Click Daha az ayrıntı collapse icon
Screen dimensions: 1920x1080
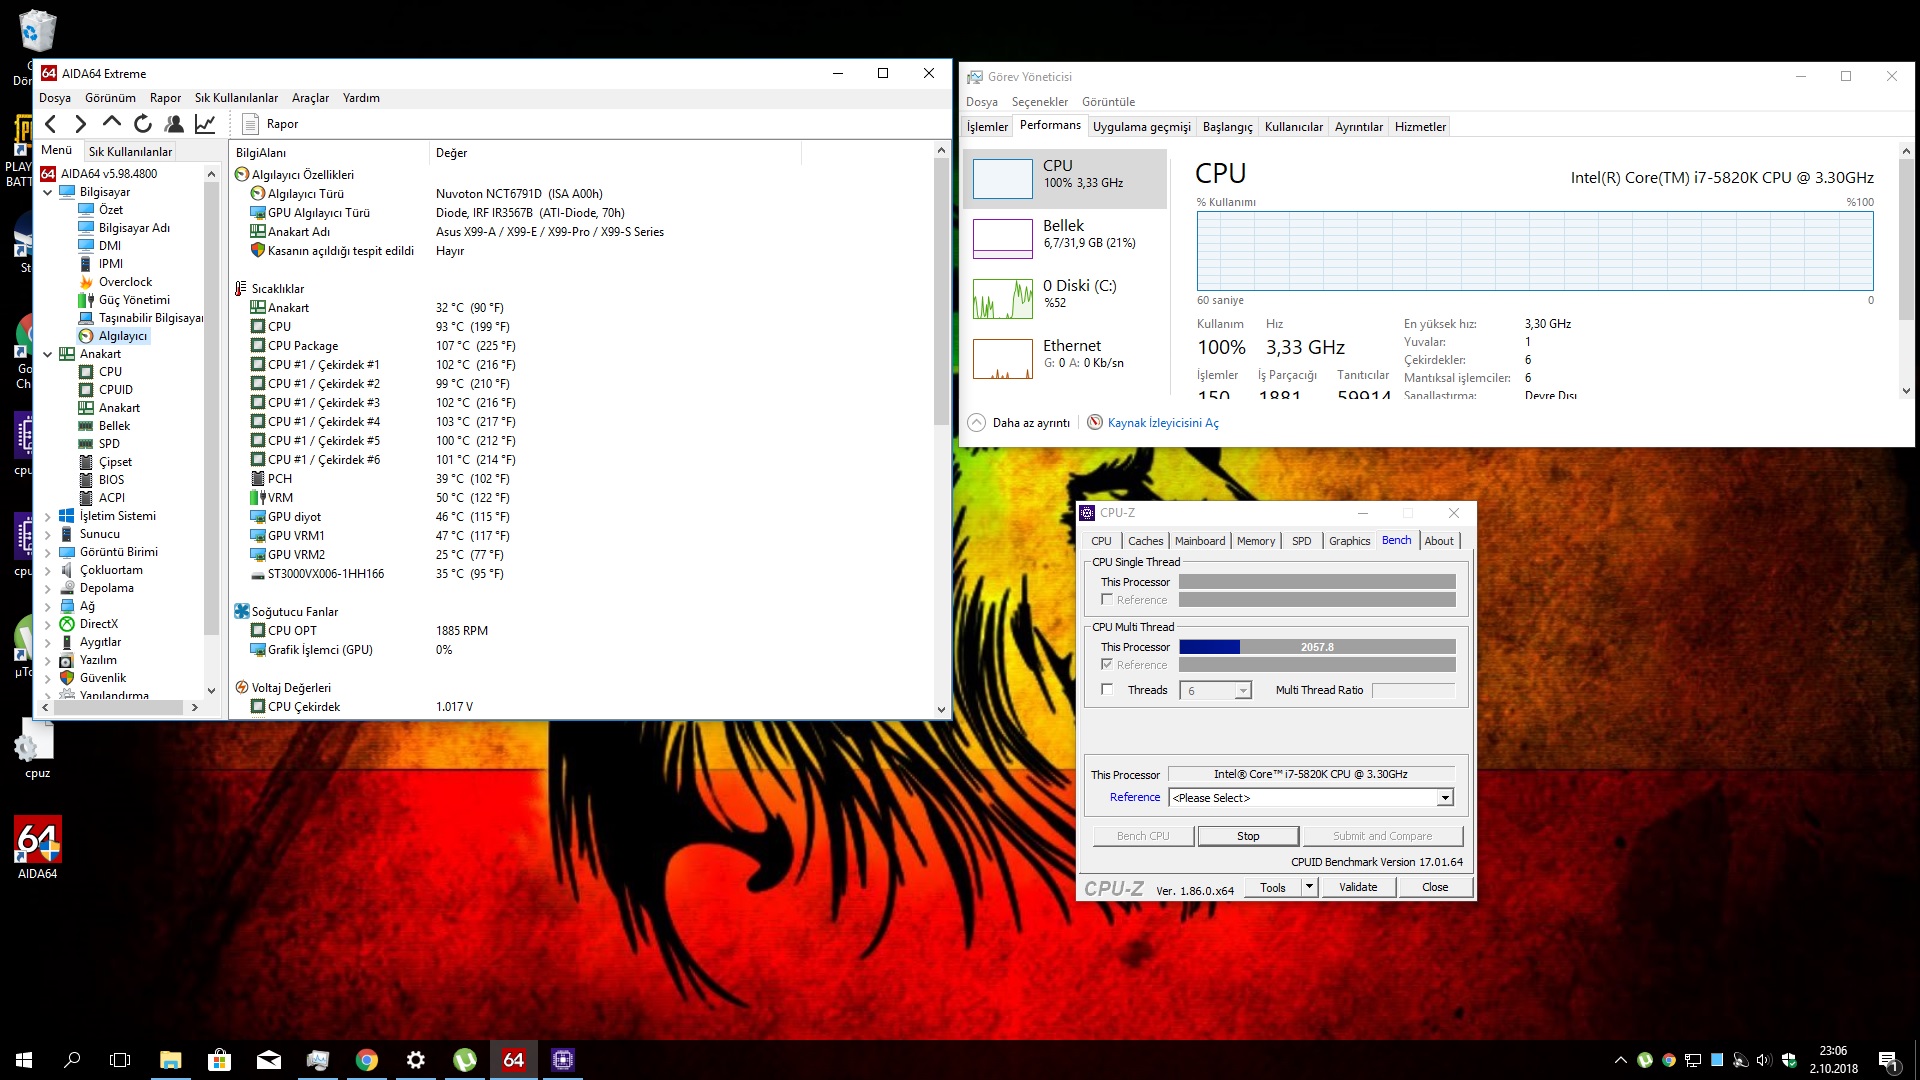point(976,423)
